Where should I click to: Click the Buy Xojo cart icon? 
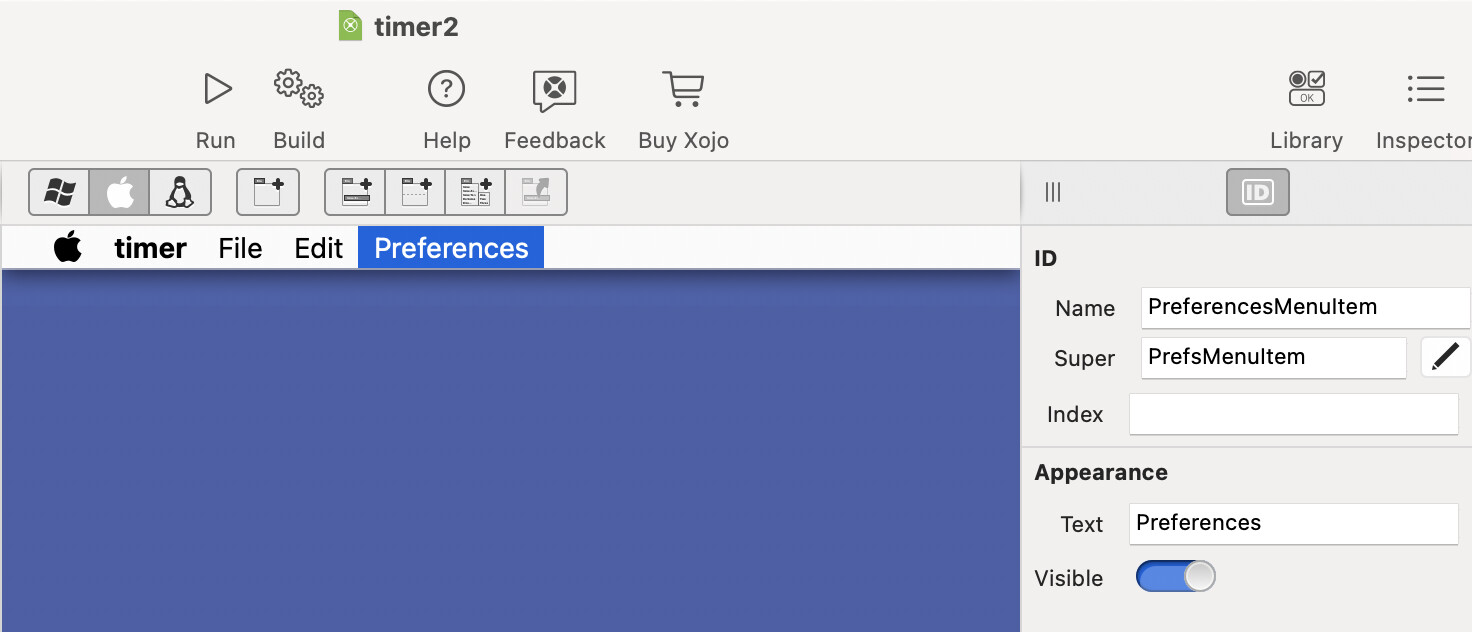point(683,89)
